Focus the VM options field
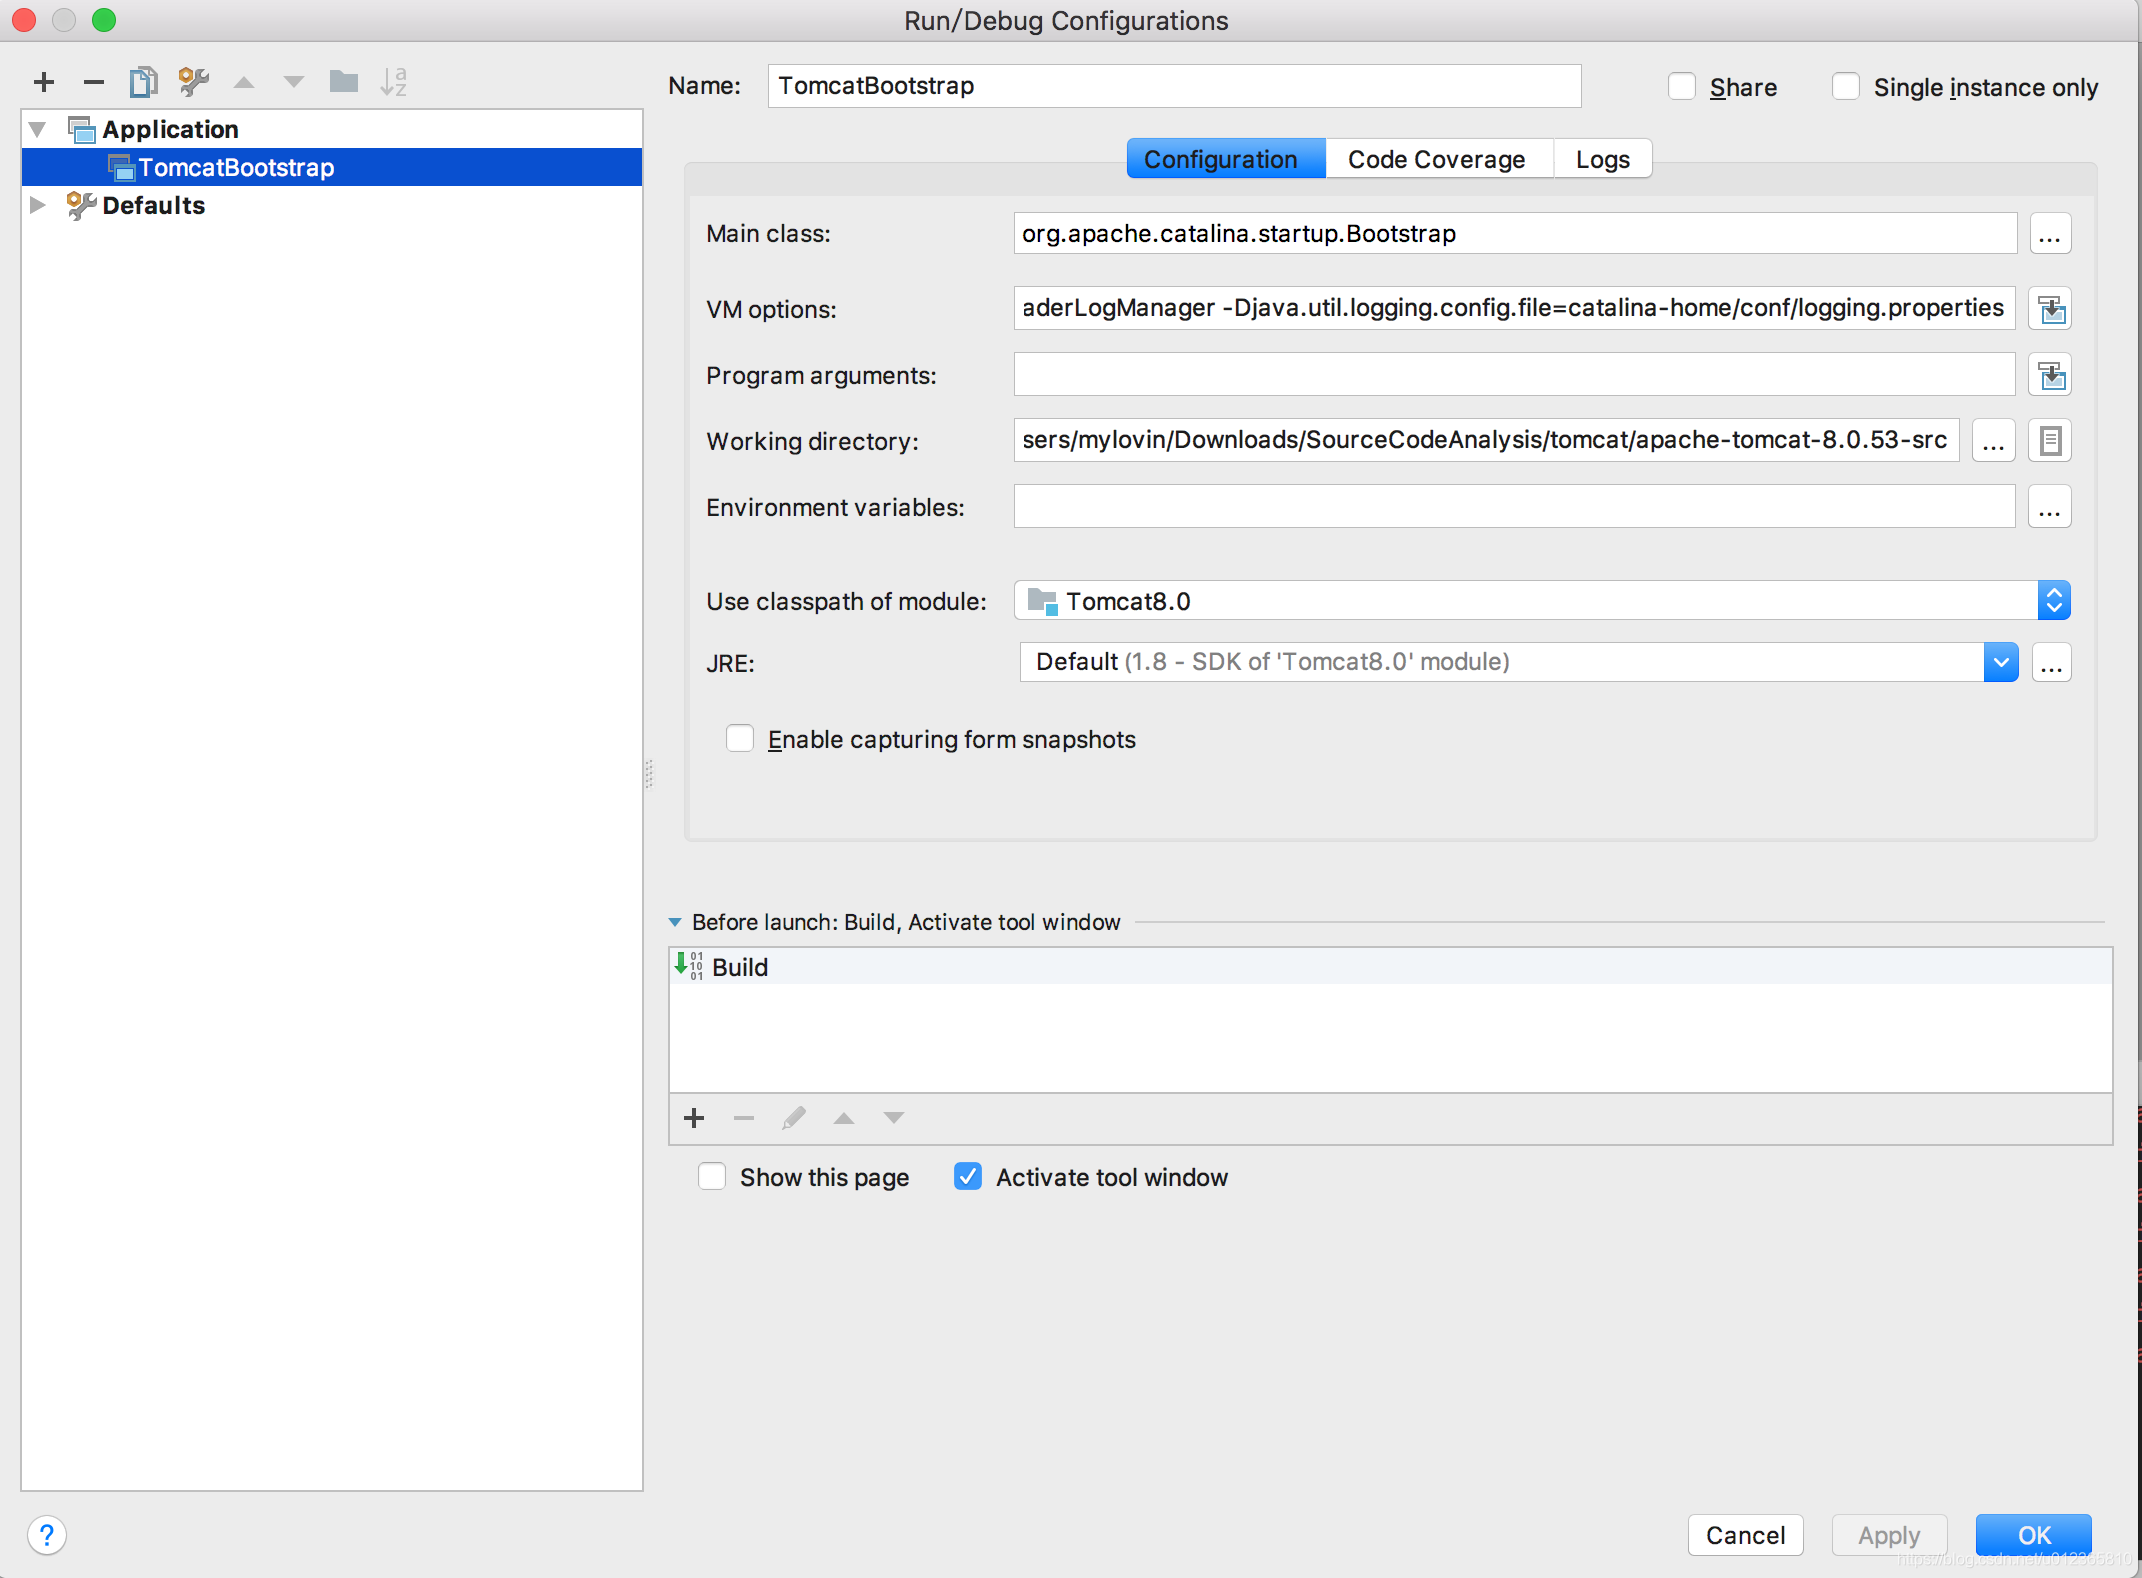This screenshot has height=1578, width=2142. (1515, 309)
